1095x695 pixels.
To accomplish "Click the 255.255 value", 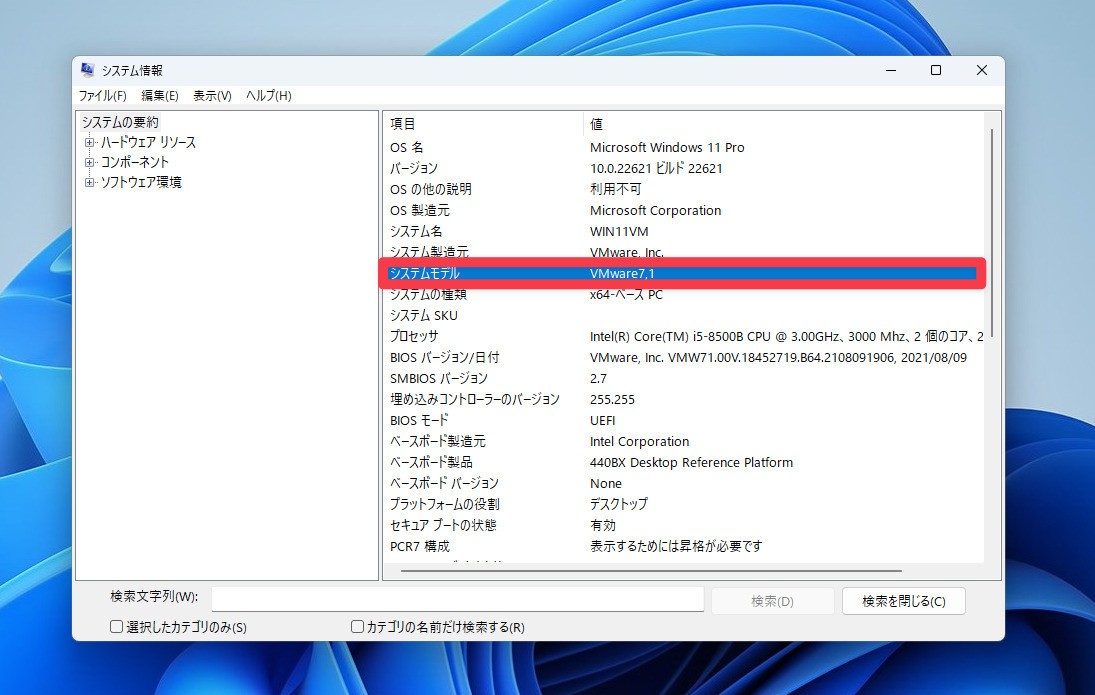I will click(x=612, y=400).
